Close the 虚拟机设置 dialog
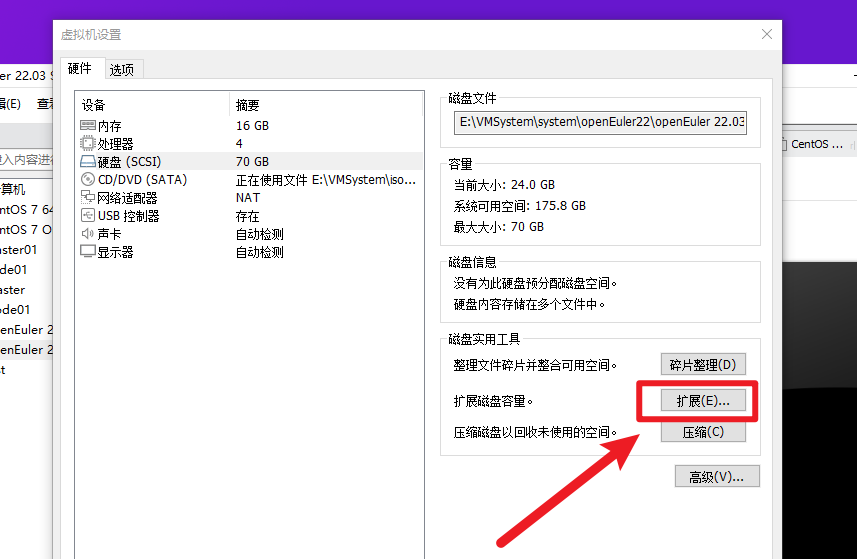The width and height of the screenshot is (857, 559). [x=766, y=34]
